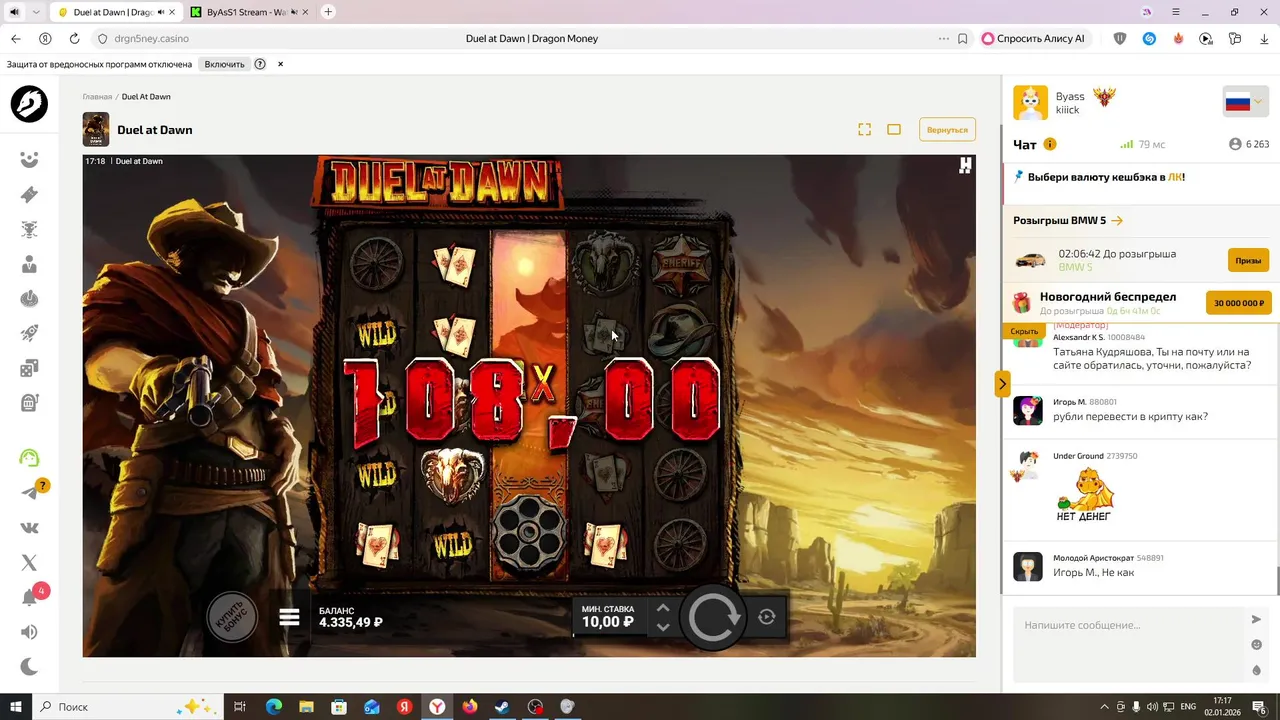1280x720 pixels.
Task: Toggle site sound speaker icon in sidebar
Action: [29, 632]
